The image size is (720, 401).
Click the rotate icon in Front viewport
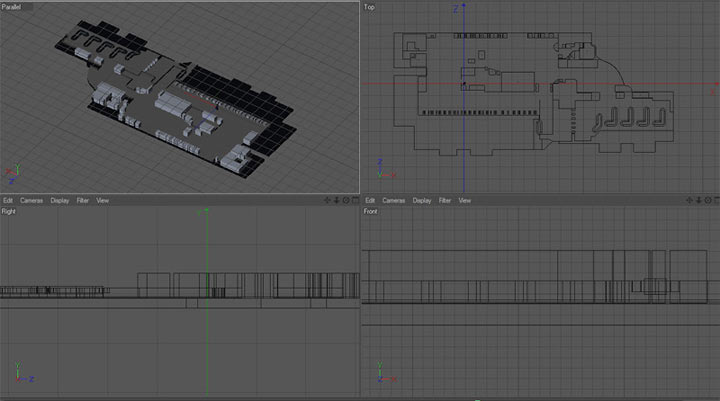[706, 200]
